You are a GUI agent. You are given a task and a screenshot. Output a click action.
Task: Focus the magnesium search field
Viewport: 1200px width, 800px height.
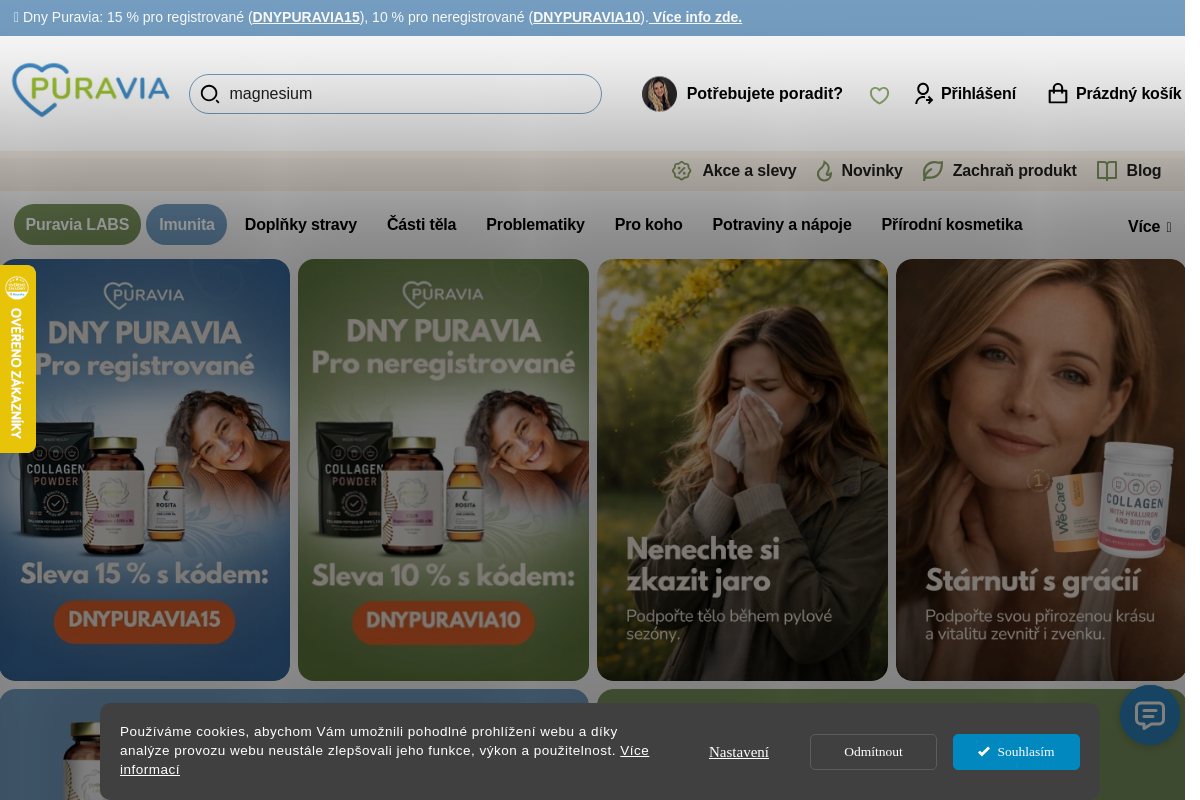click(x=395, y=94)
